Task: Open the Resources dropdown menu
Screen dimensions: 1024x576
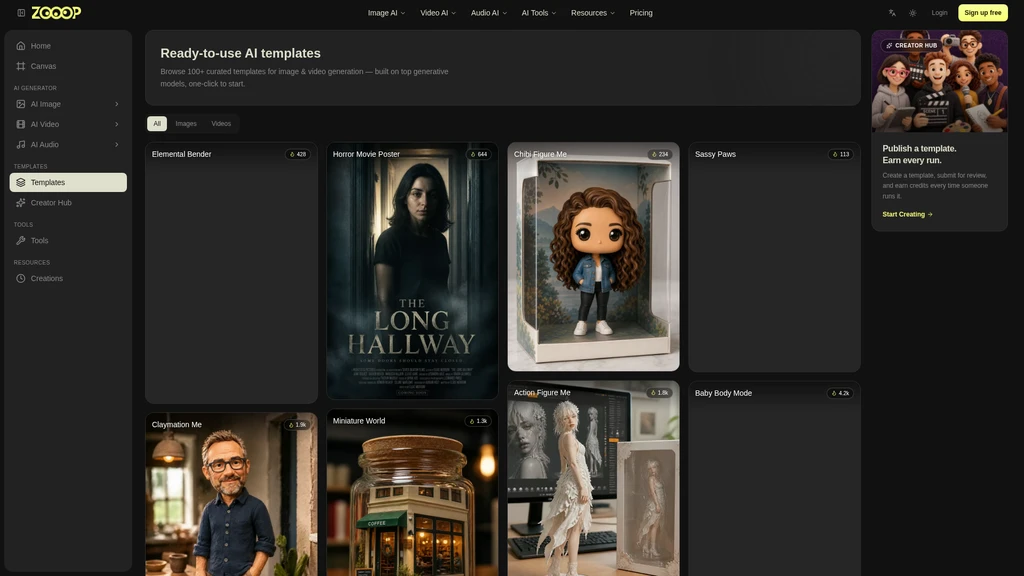Action: [x=592, y=13]
